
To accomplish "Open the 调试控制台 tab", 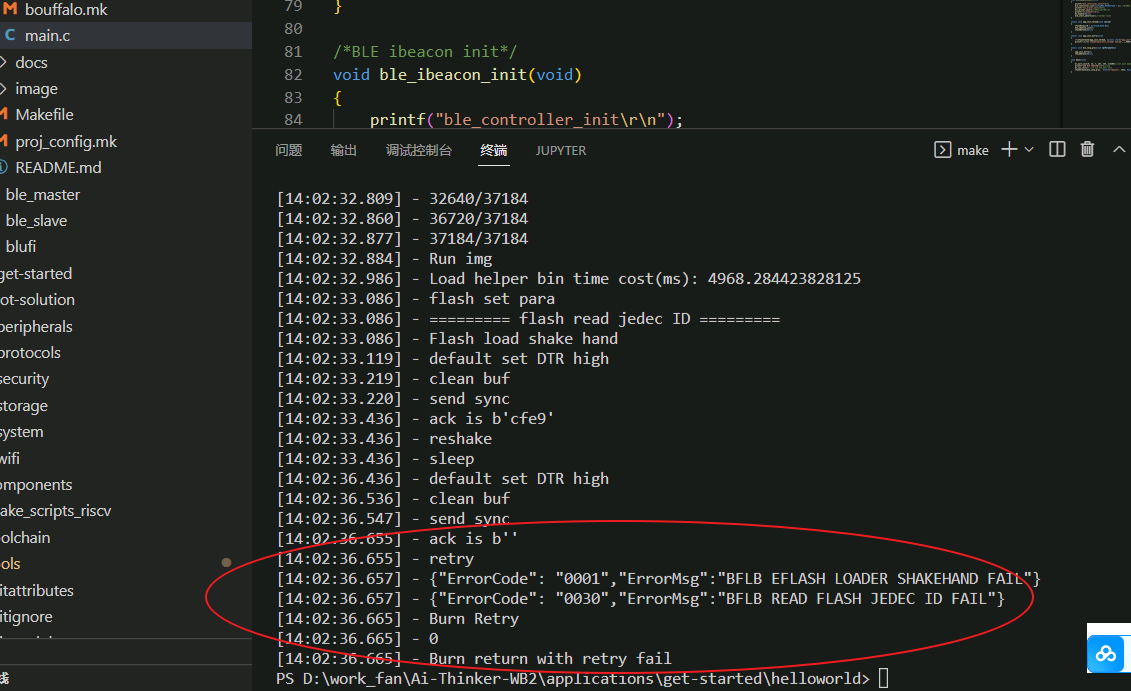I will [419, 150].
